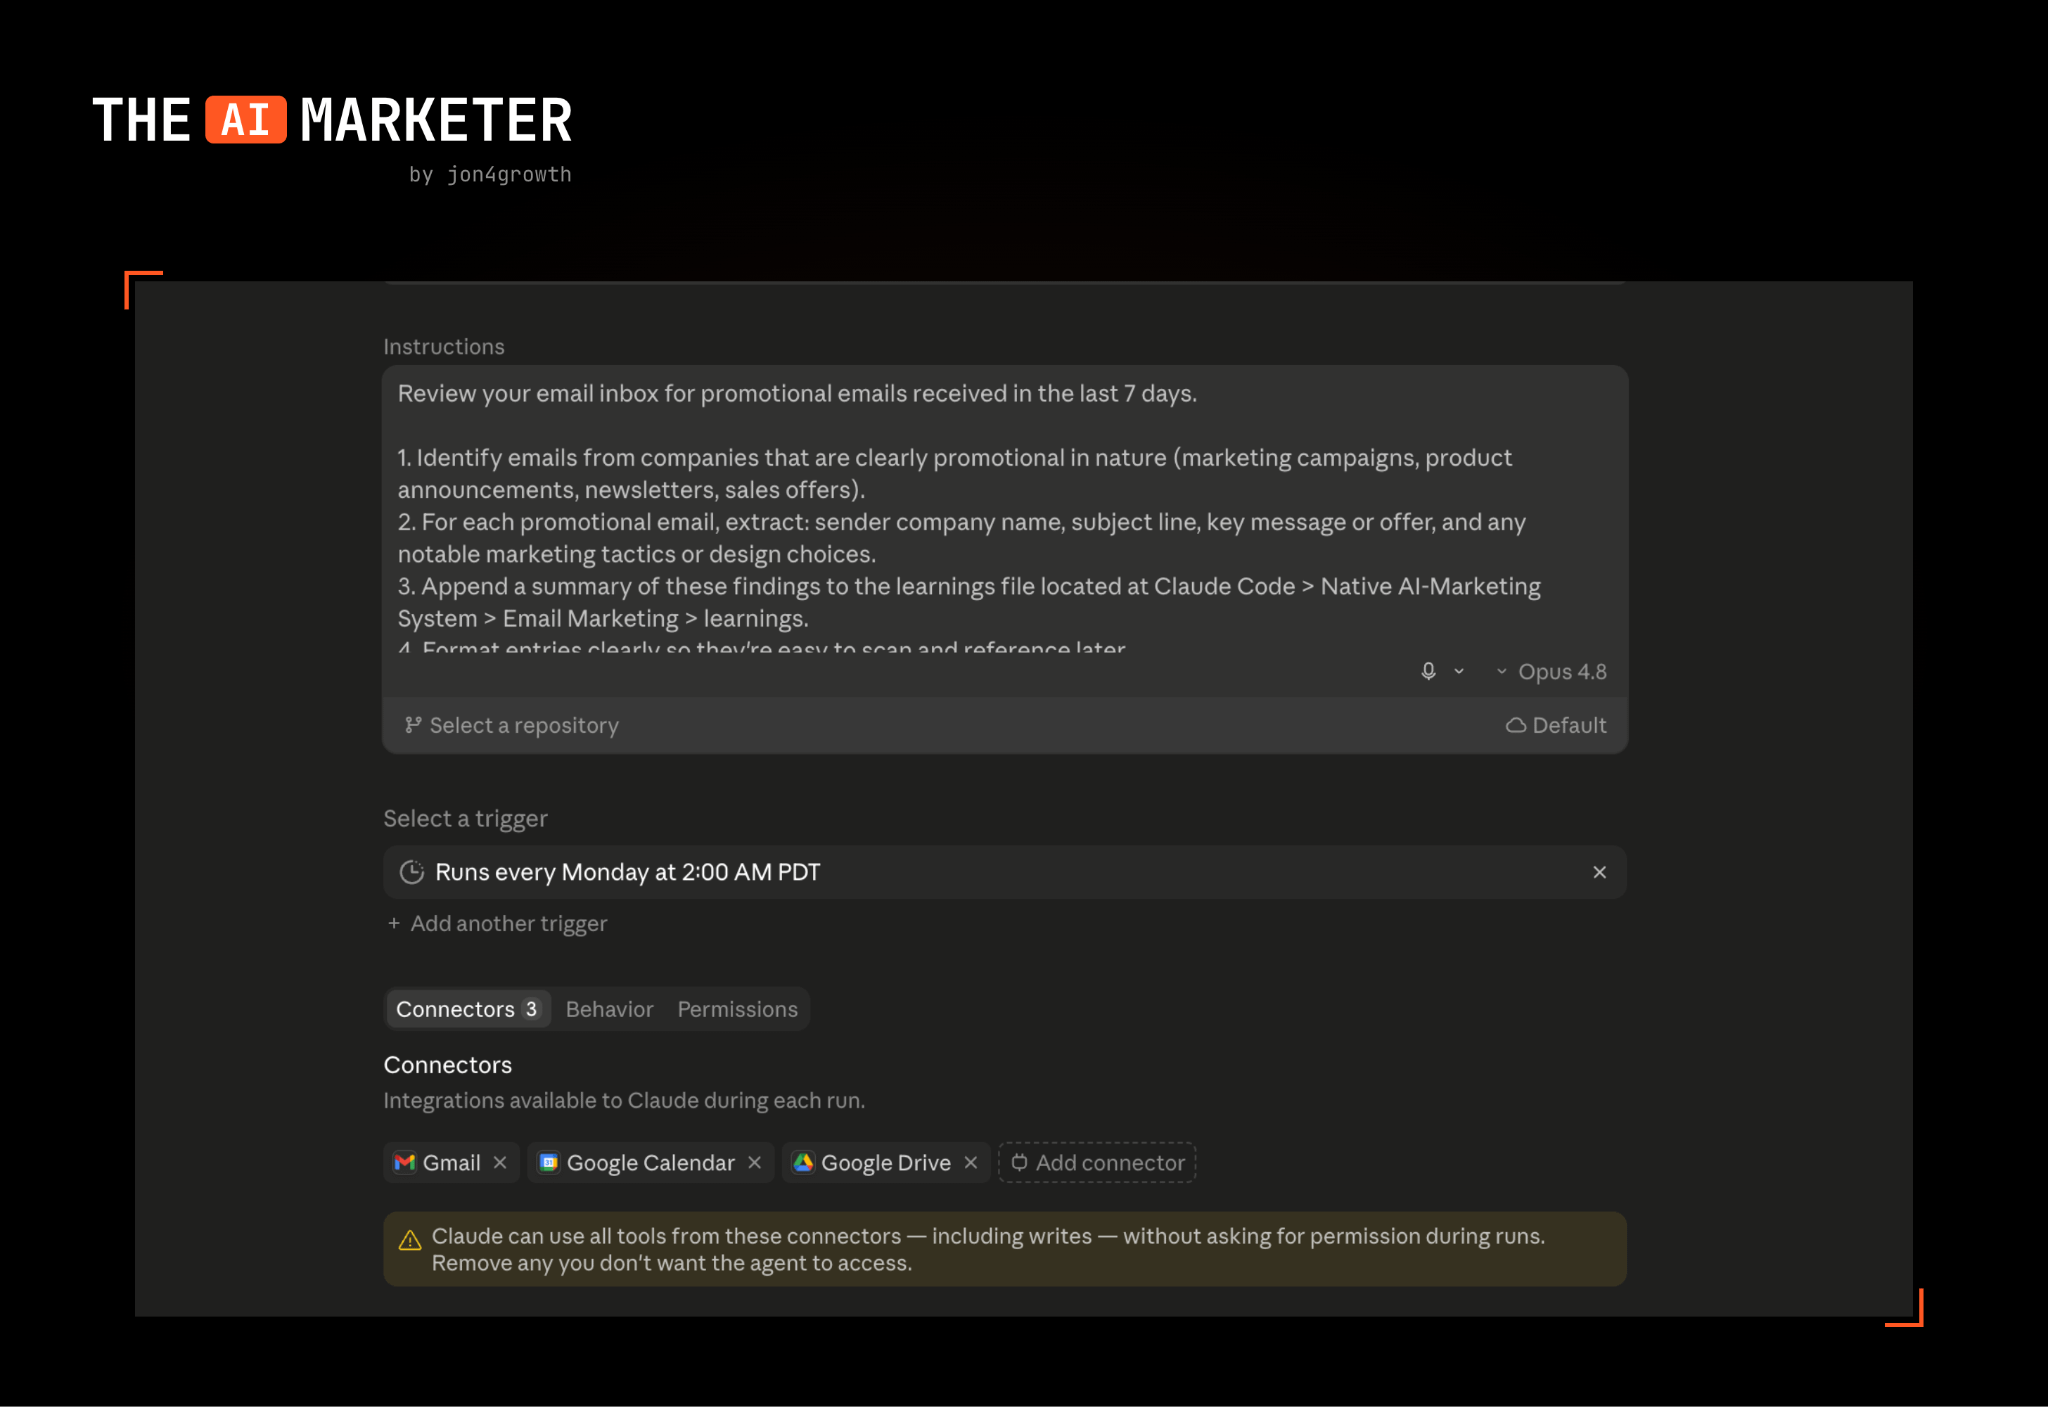Click the microphone dictation icon

(1428, 671)
